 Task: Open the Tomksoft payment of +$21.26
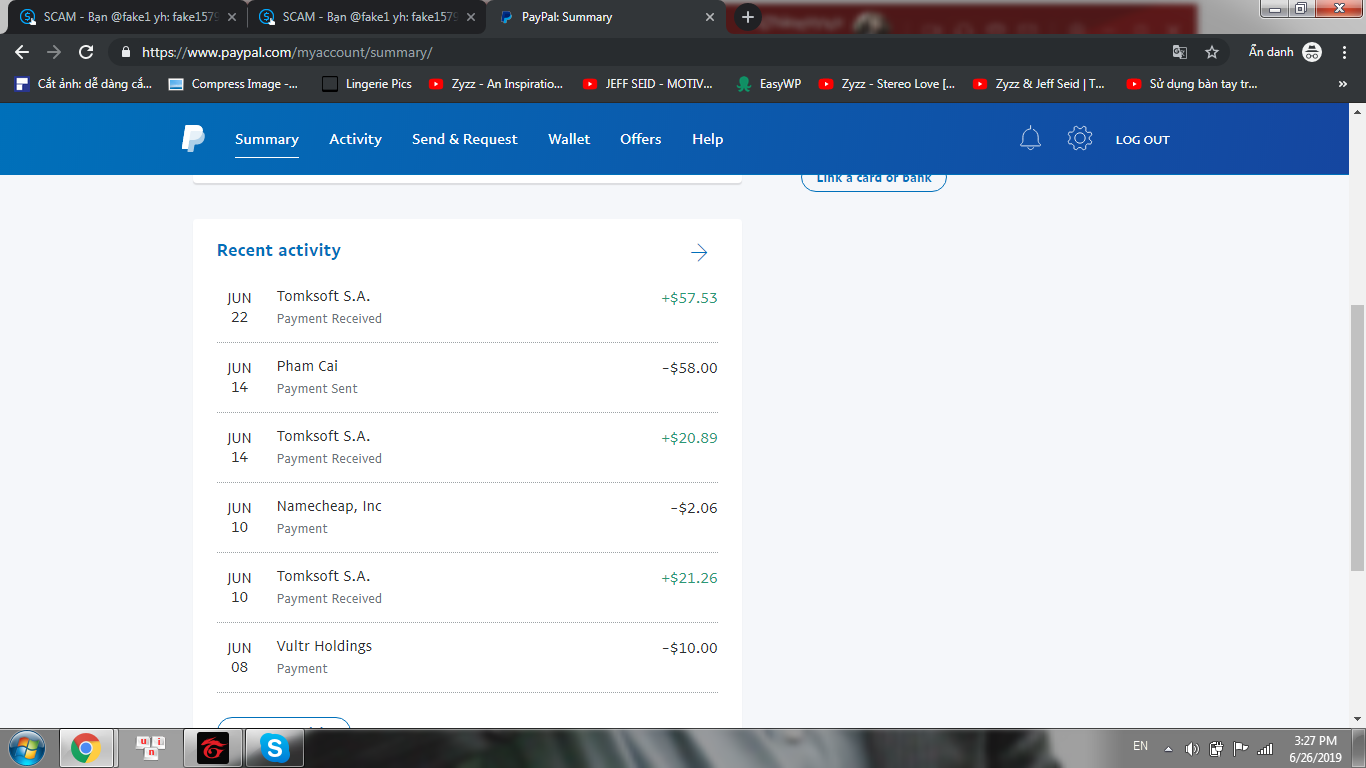pos(467,588)
